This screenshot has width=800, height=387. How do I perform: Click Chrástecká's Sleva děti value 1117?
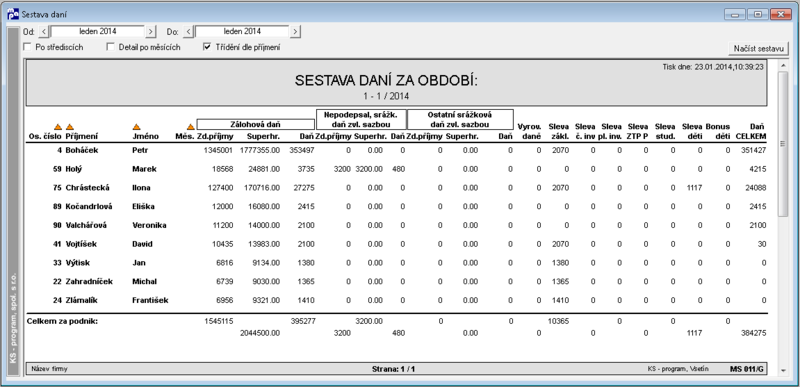click(x=694, y=188)
